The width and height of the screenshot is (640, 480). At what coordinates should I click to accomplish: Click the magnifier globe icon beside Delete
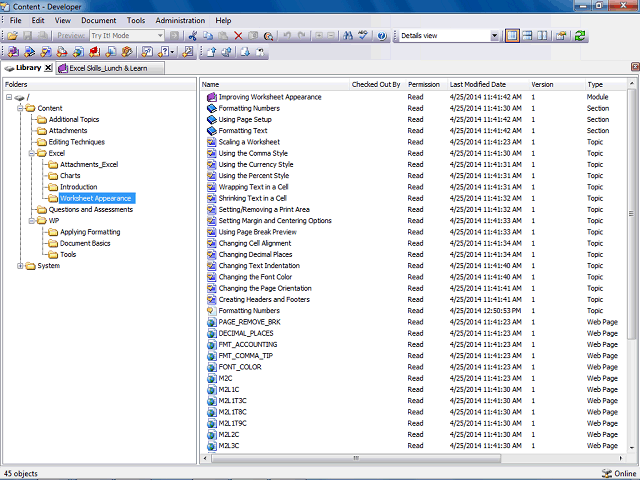(x=268, y=36)
